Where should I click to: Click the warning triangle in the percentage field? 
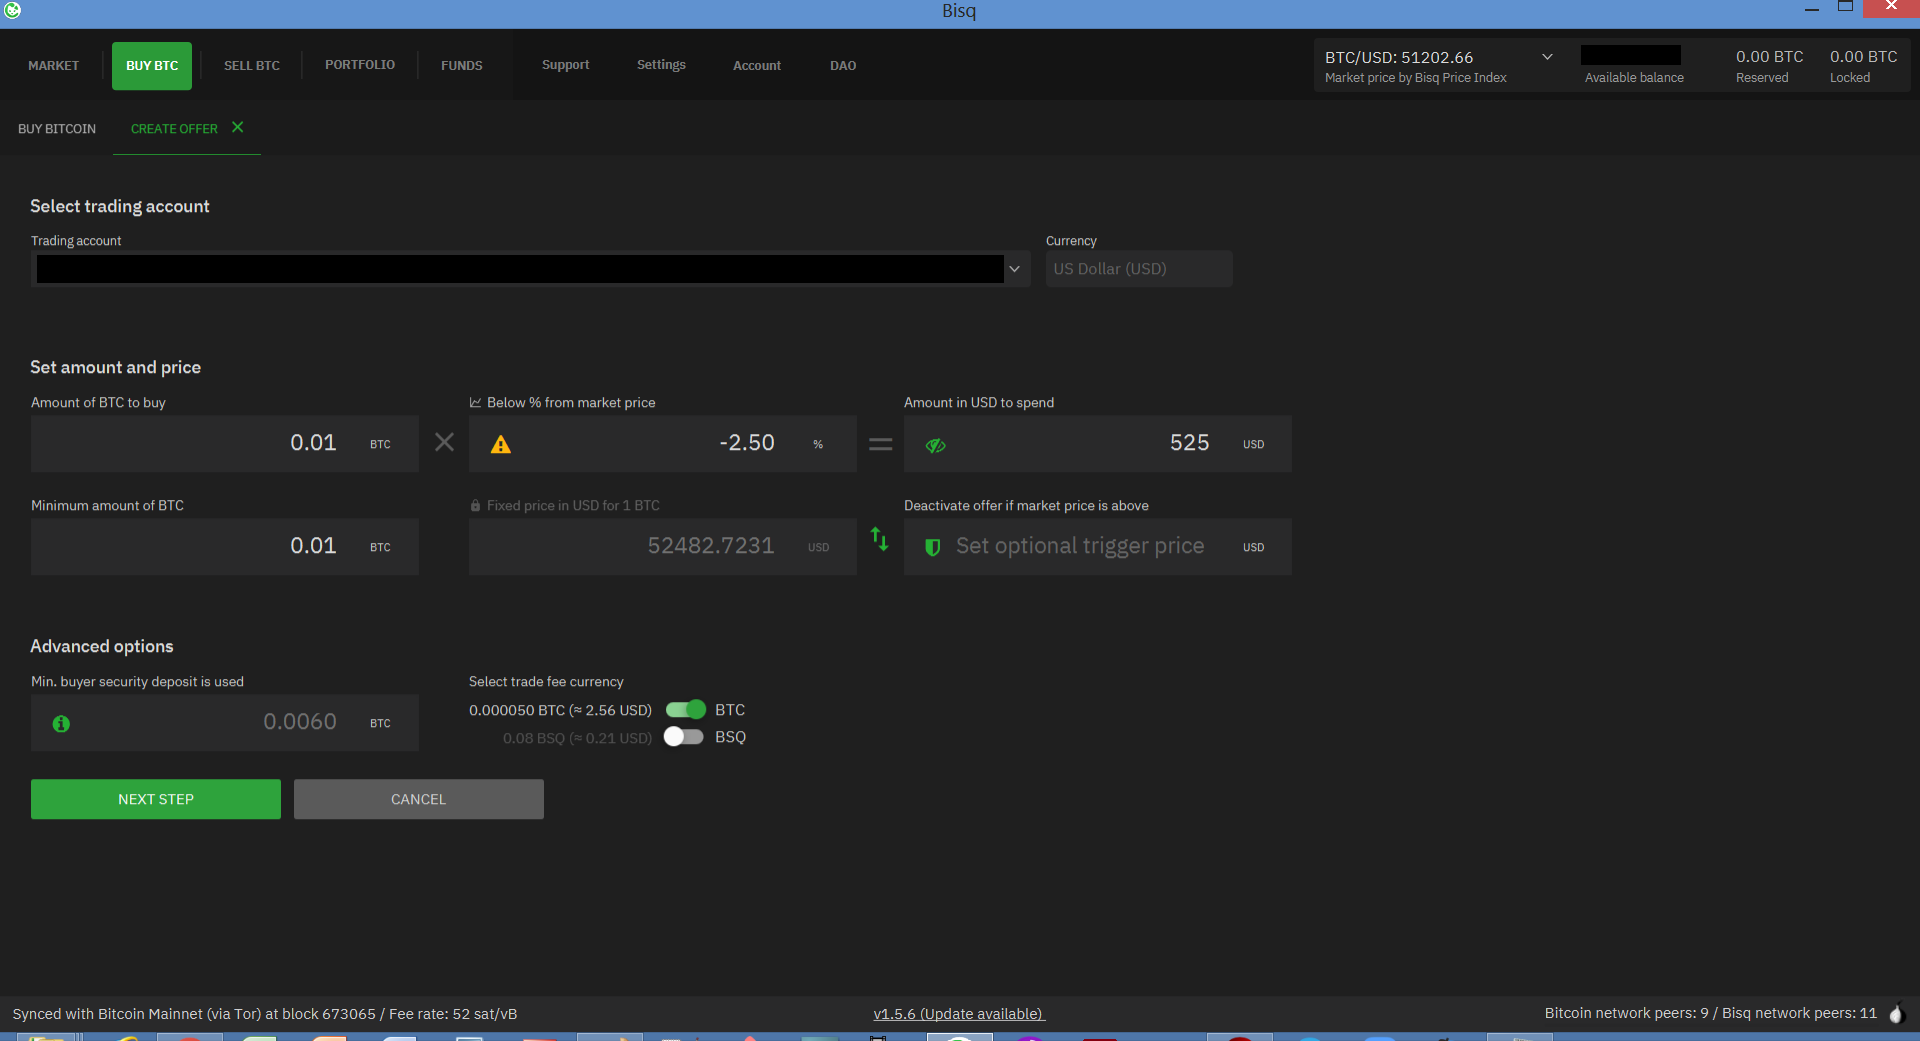point(501,444)
